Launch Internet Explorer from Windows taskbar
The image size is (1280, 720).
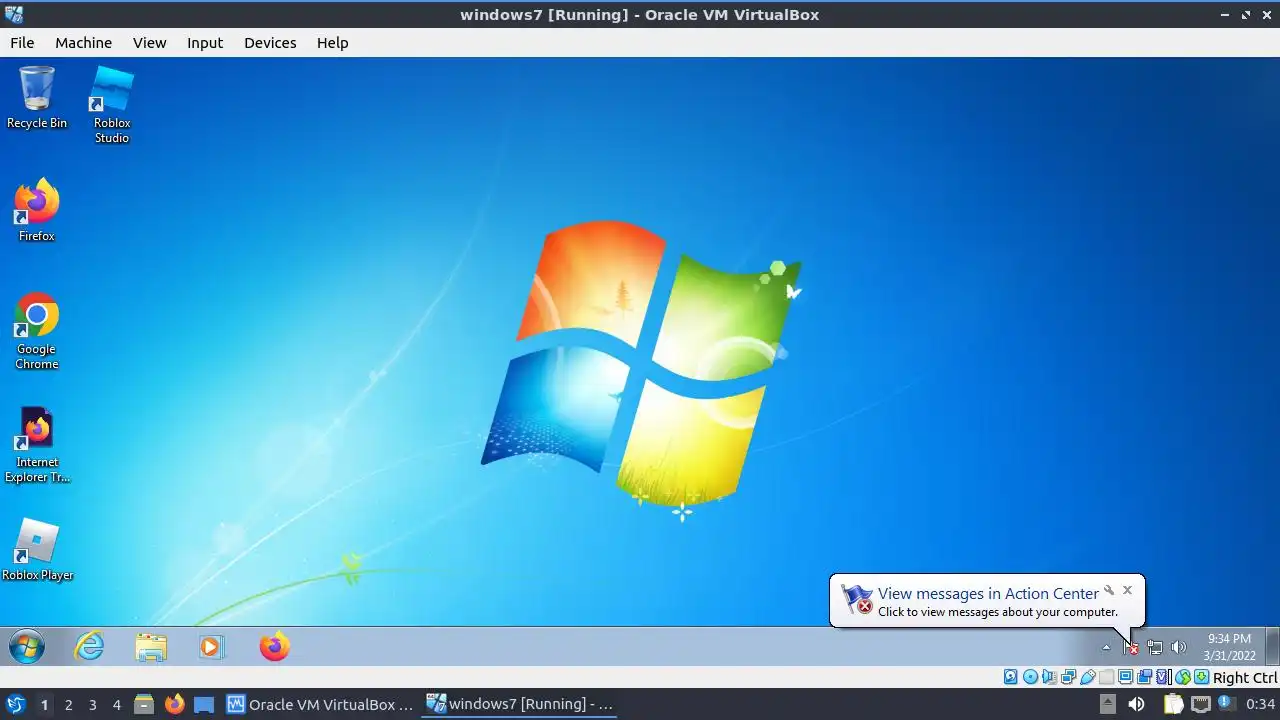point(89,647)
